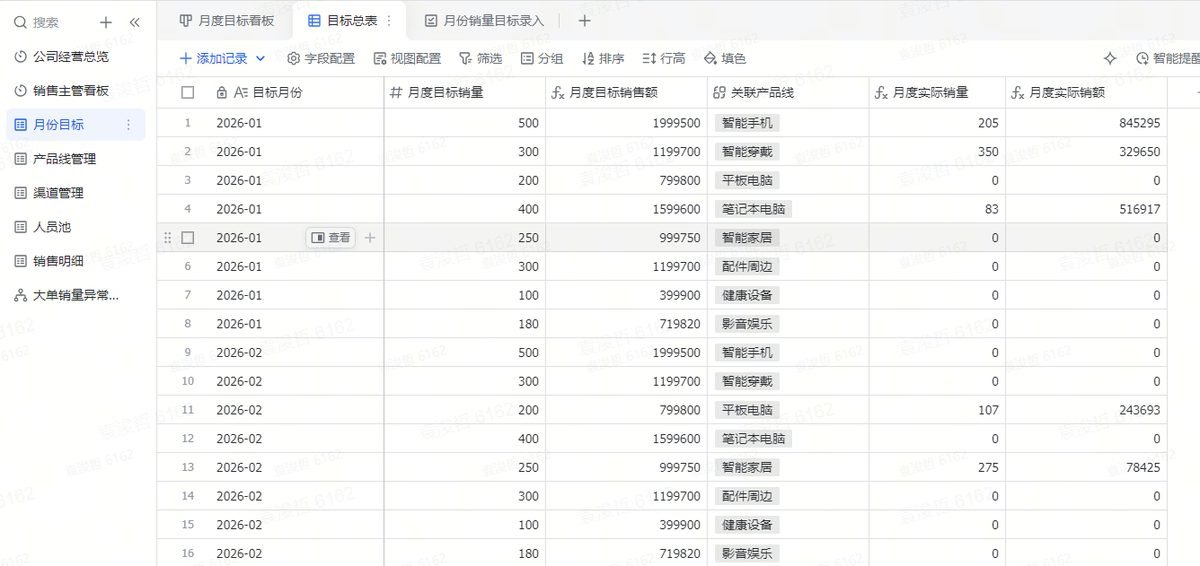Click 智能穿戴 tag in row 2

tap(747, 152)
